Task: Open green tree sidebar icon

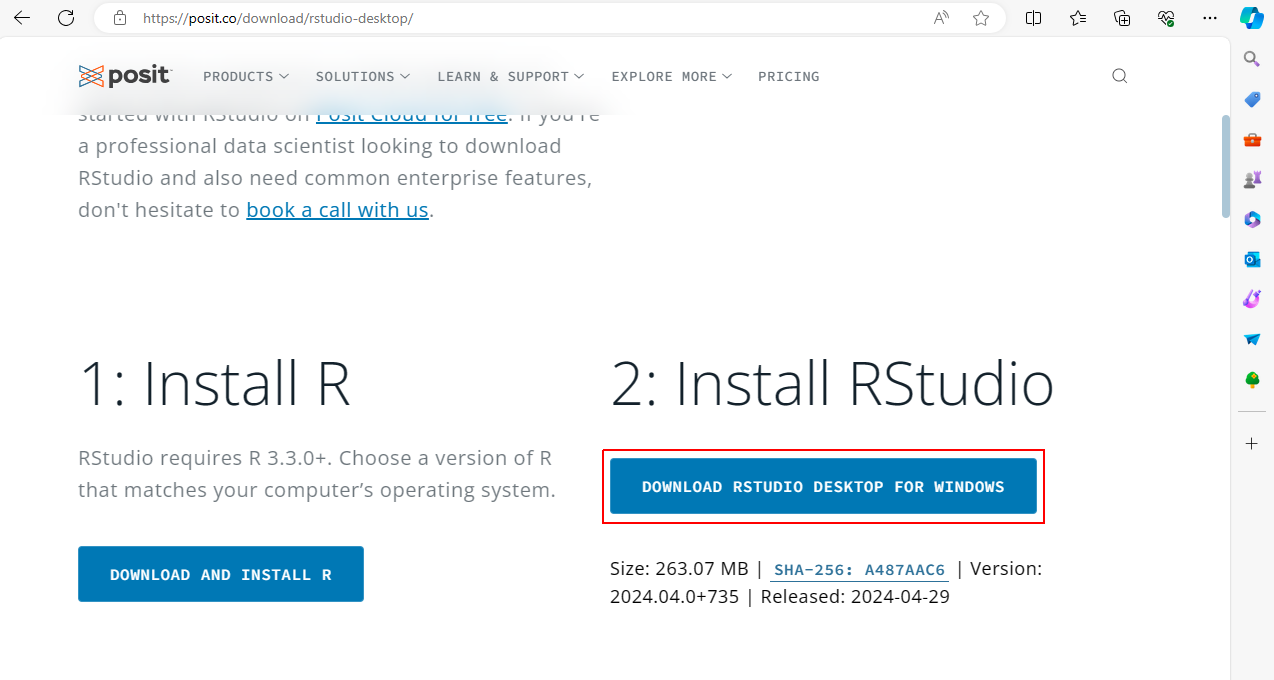Action: 1252,380
